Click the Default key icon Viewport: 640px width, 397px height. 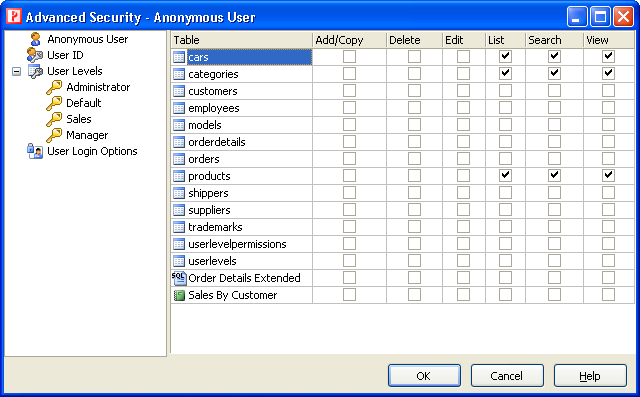click(54, 103)
